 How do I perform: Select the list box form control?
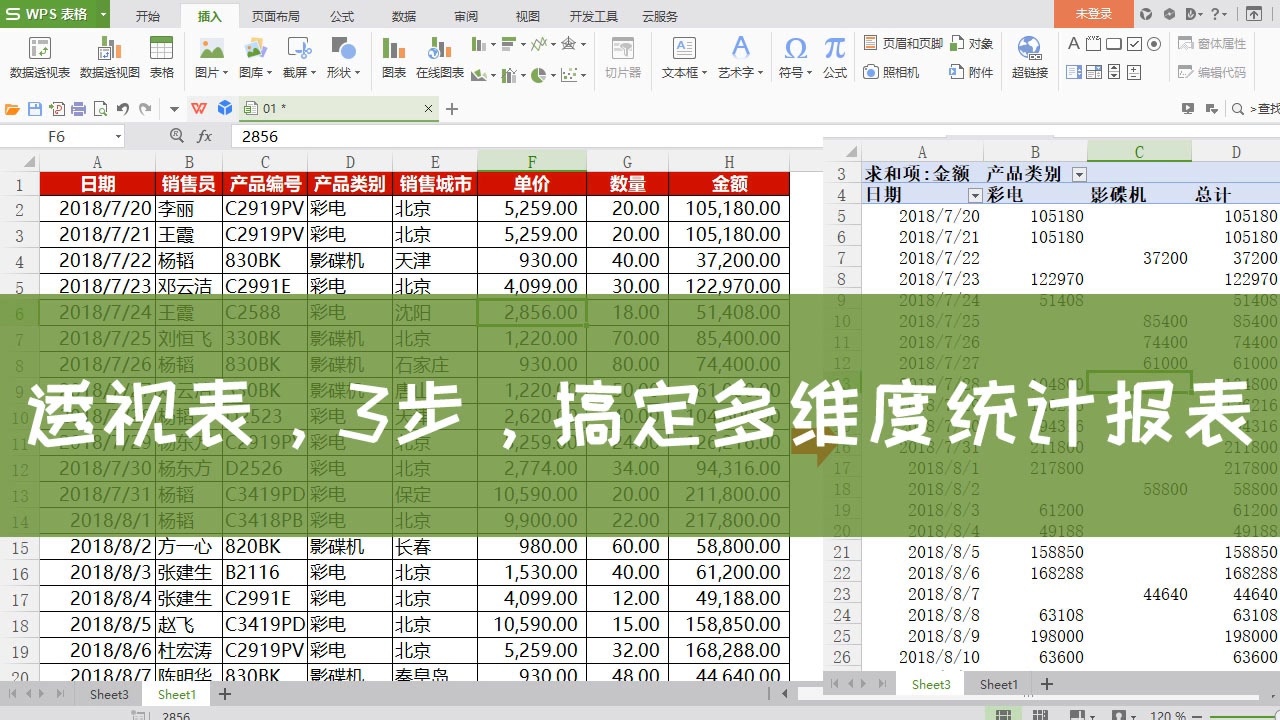click(x=1074, y=72)
